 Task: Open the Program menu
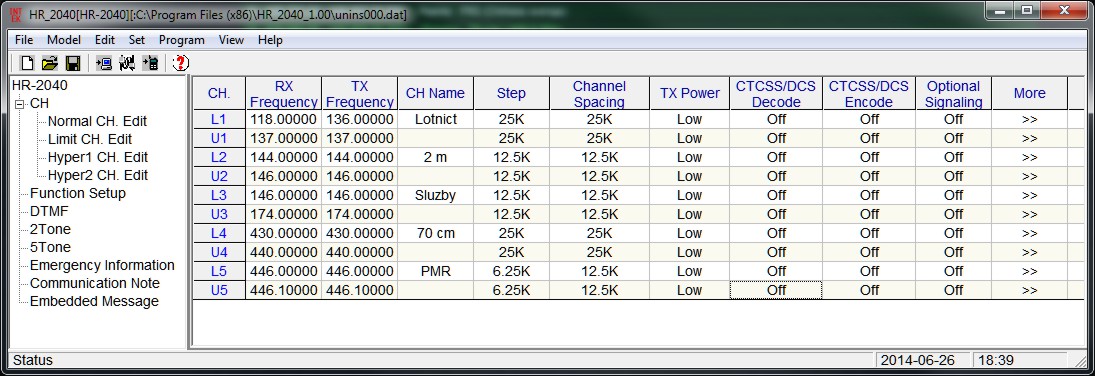[182, 40]
